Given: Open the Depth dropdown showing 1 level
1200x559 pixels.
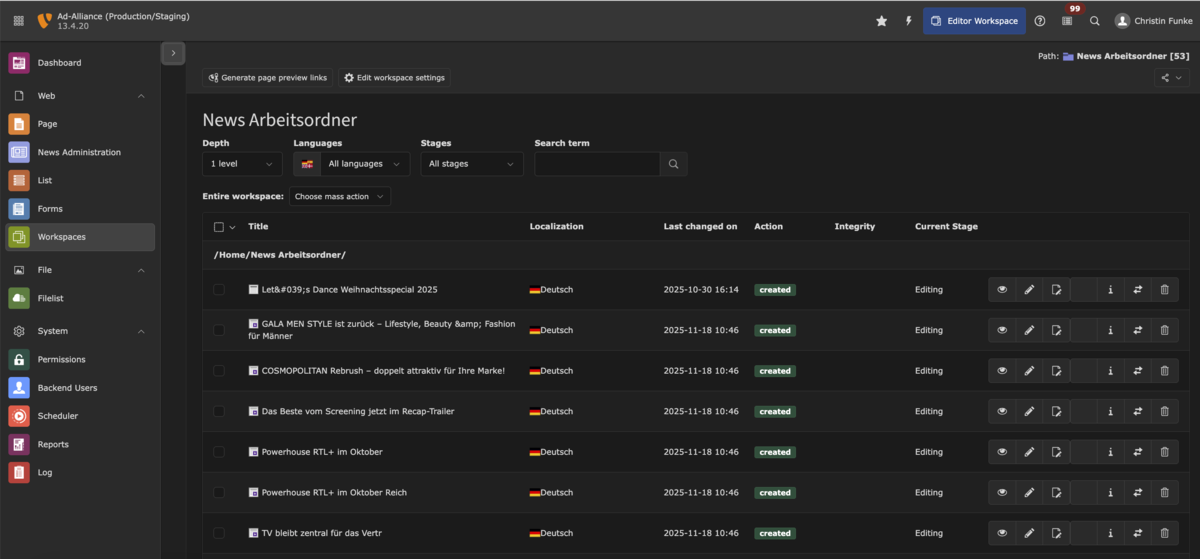Looking at the screenshot, I should click(242, 164).
